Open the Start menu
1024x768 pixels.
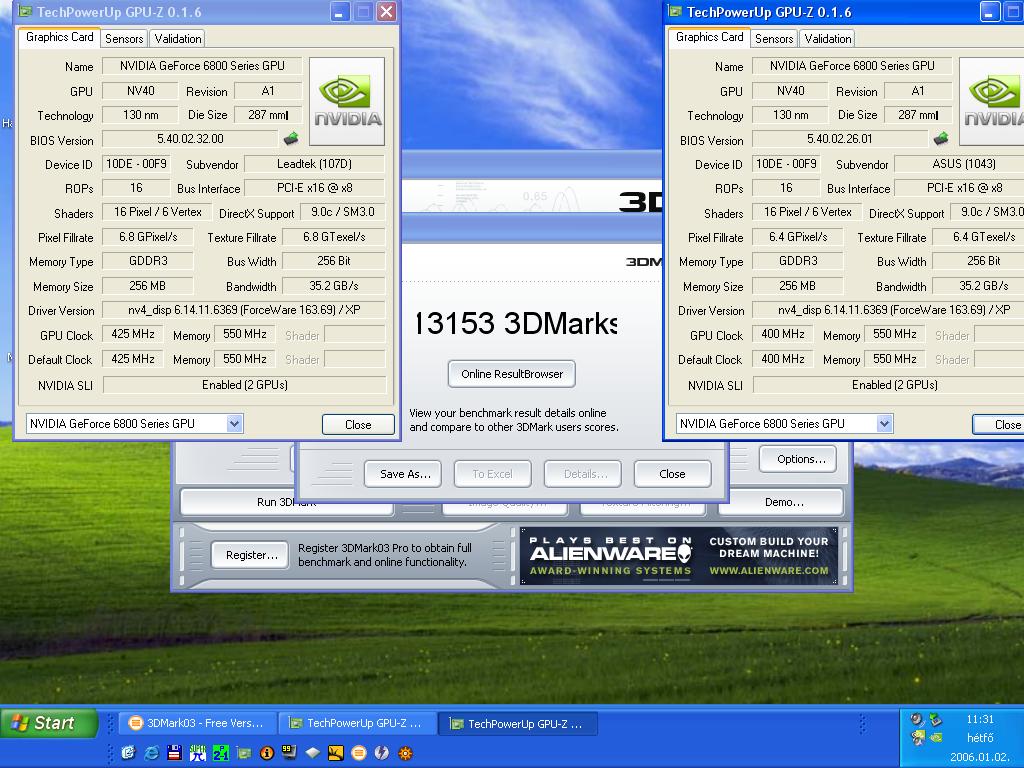[48, 723]
